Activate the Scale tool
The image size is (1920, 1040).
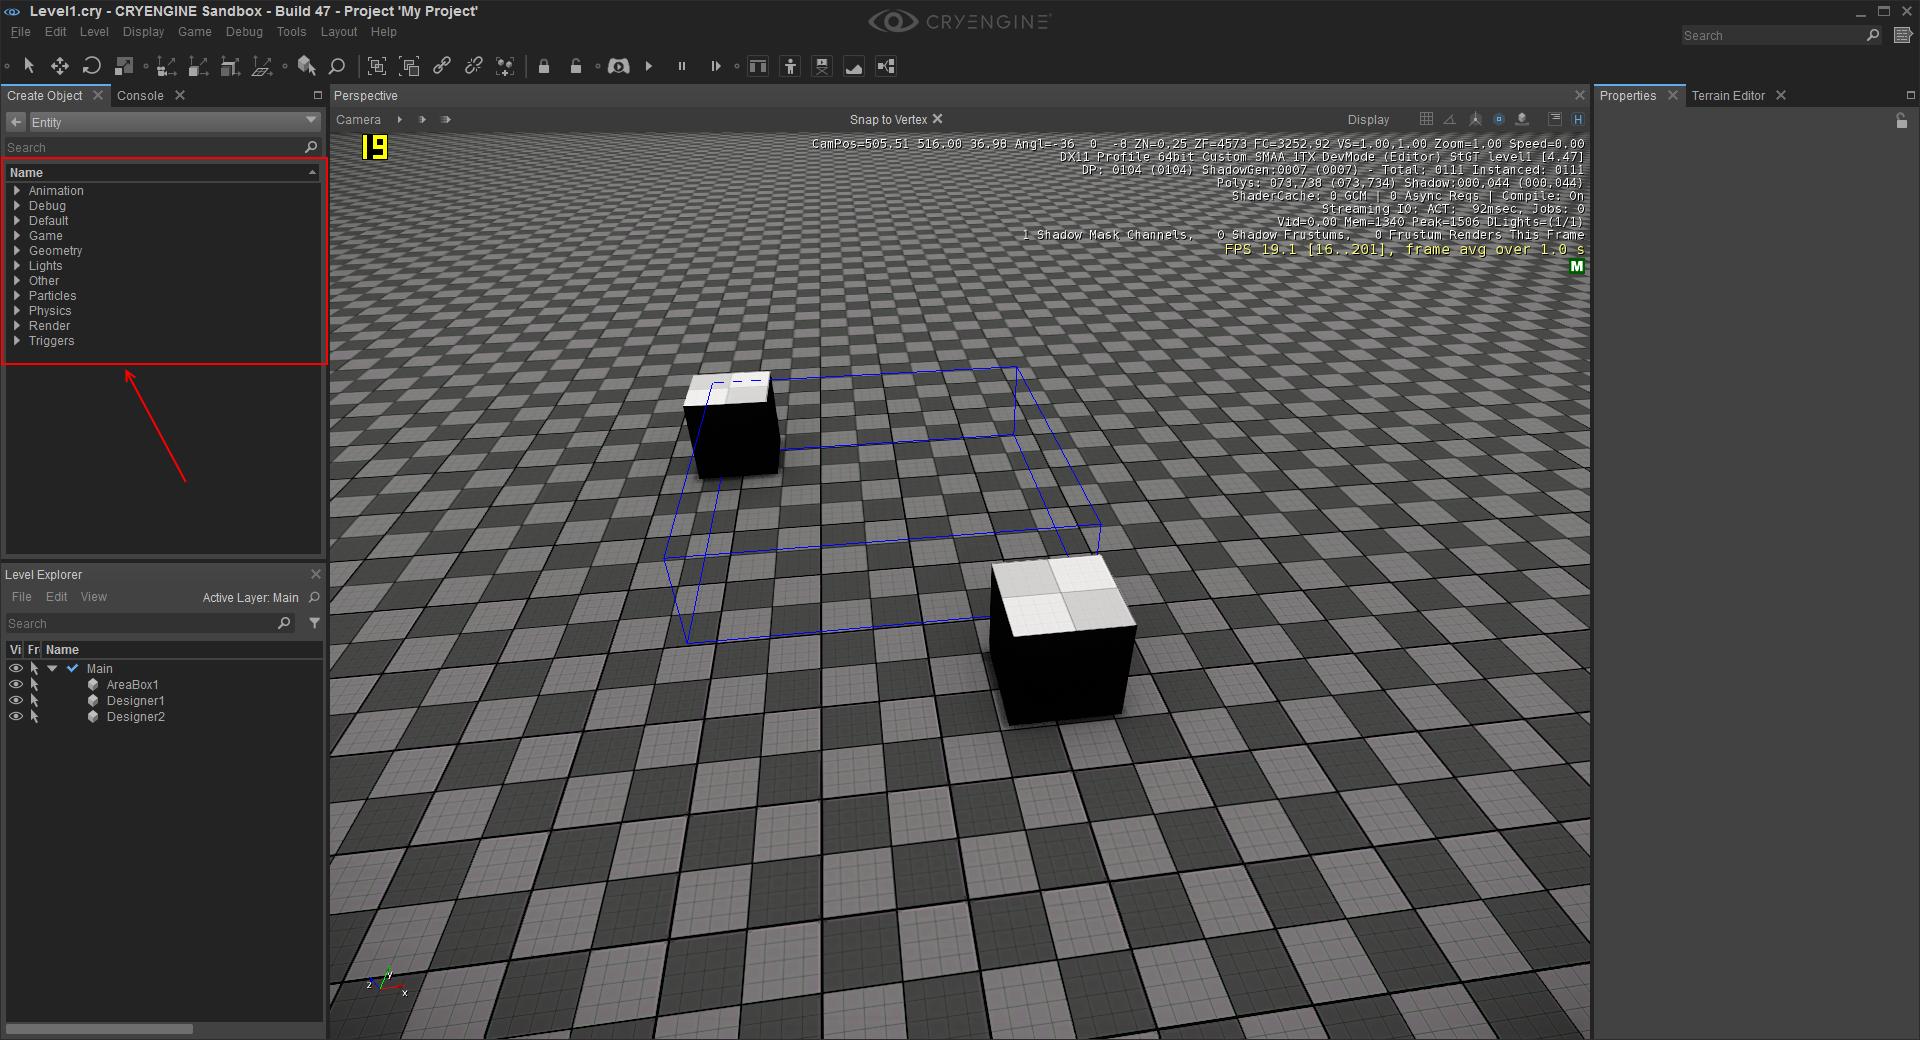124,66
